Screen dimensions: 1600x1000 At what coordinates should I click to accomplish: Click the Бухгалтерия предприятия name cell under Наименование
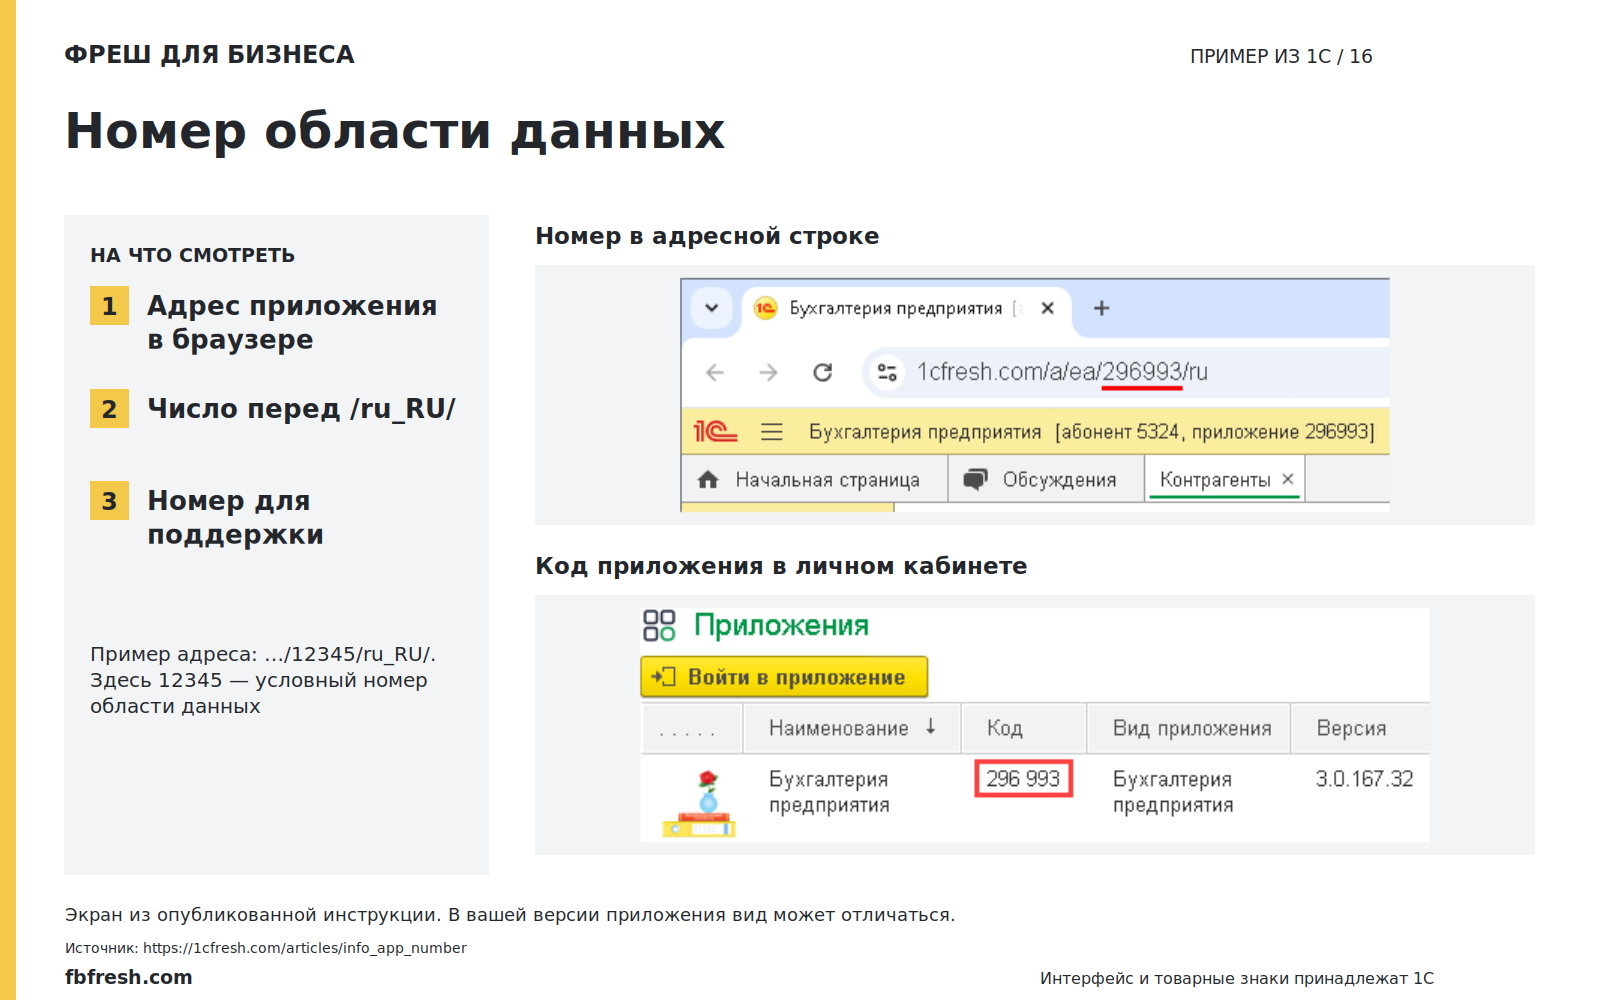(829, 792)
